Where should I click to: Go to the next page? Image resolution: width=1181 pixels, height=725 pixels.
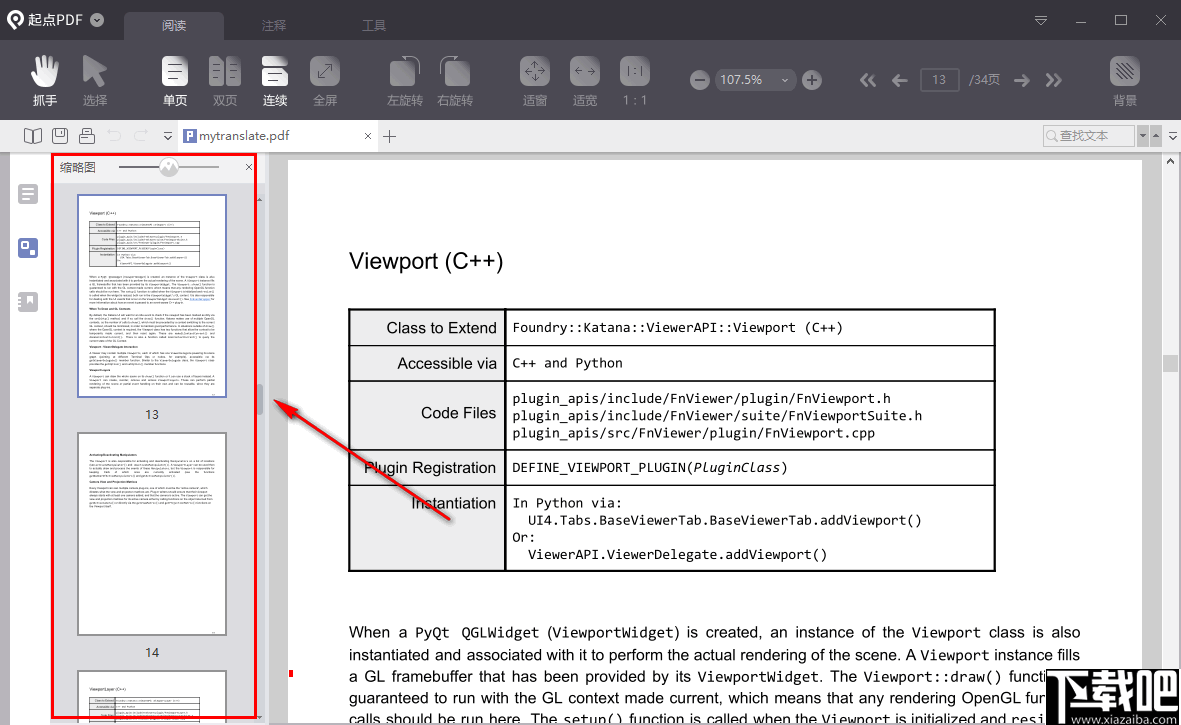click(x=1021, y=80)
